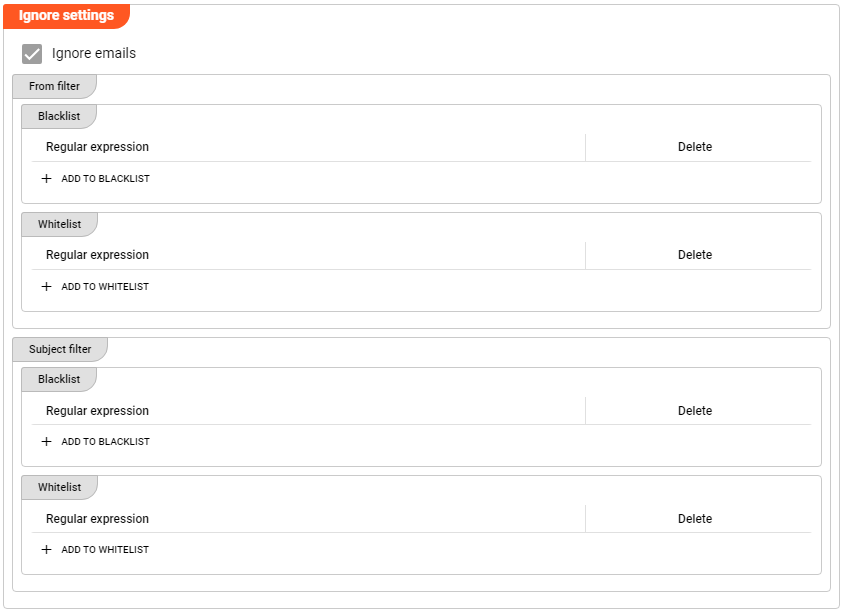Click Delete column header in From filter Whitelist
This screenshot has height=610, width=842.
(695, 255)
